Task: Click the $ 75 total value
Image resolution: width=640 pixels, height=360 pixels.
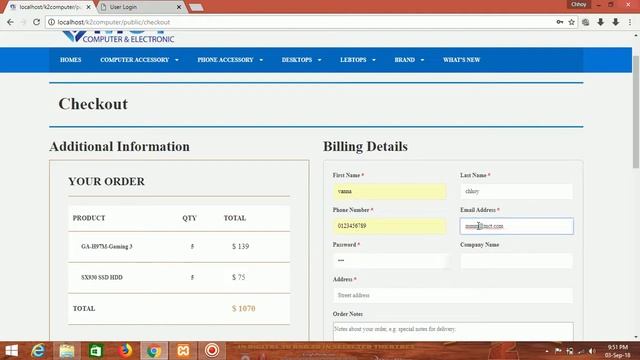Action: (238, 278)
